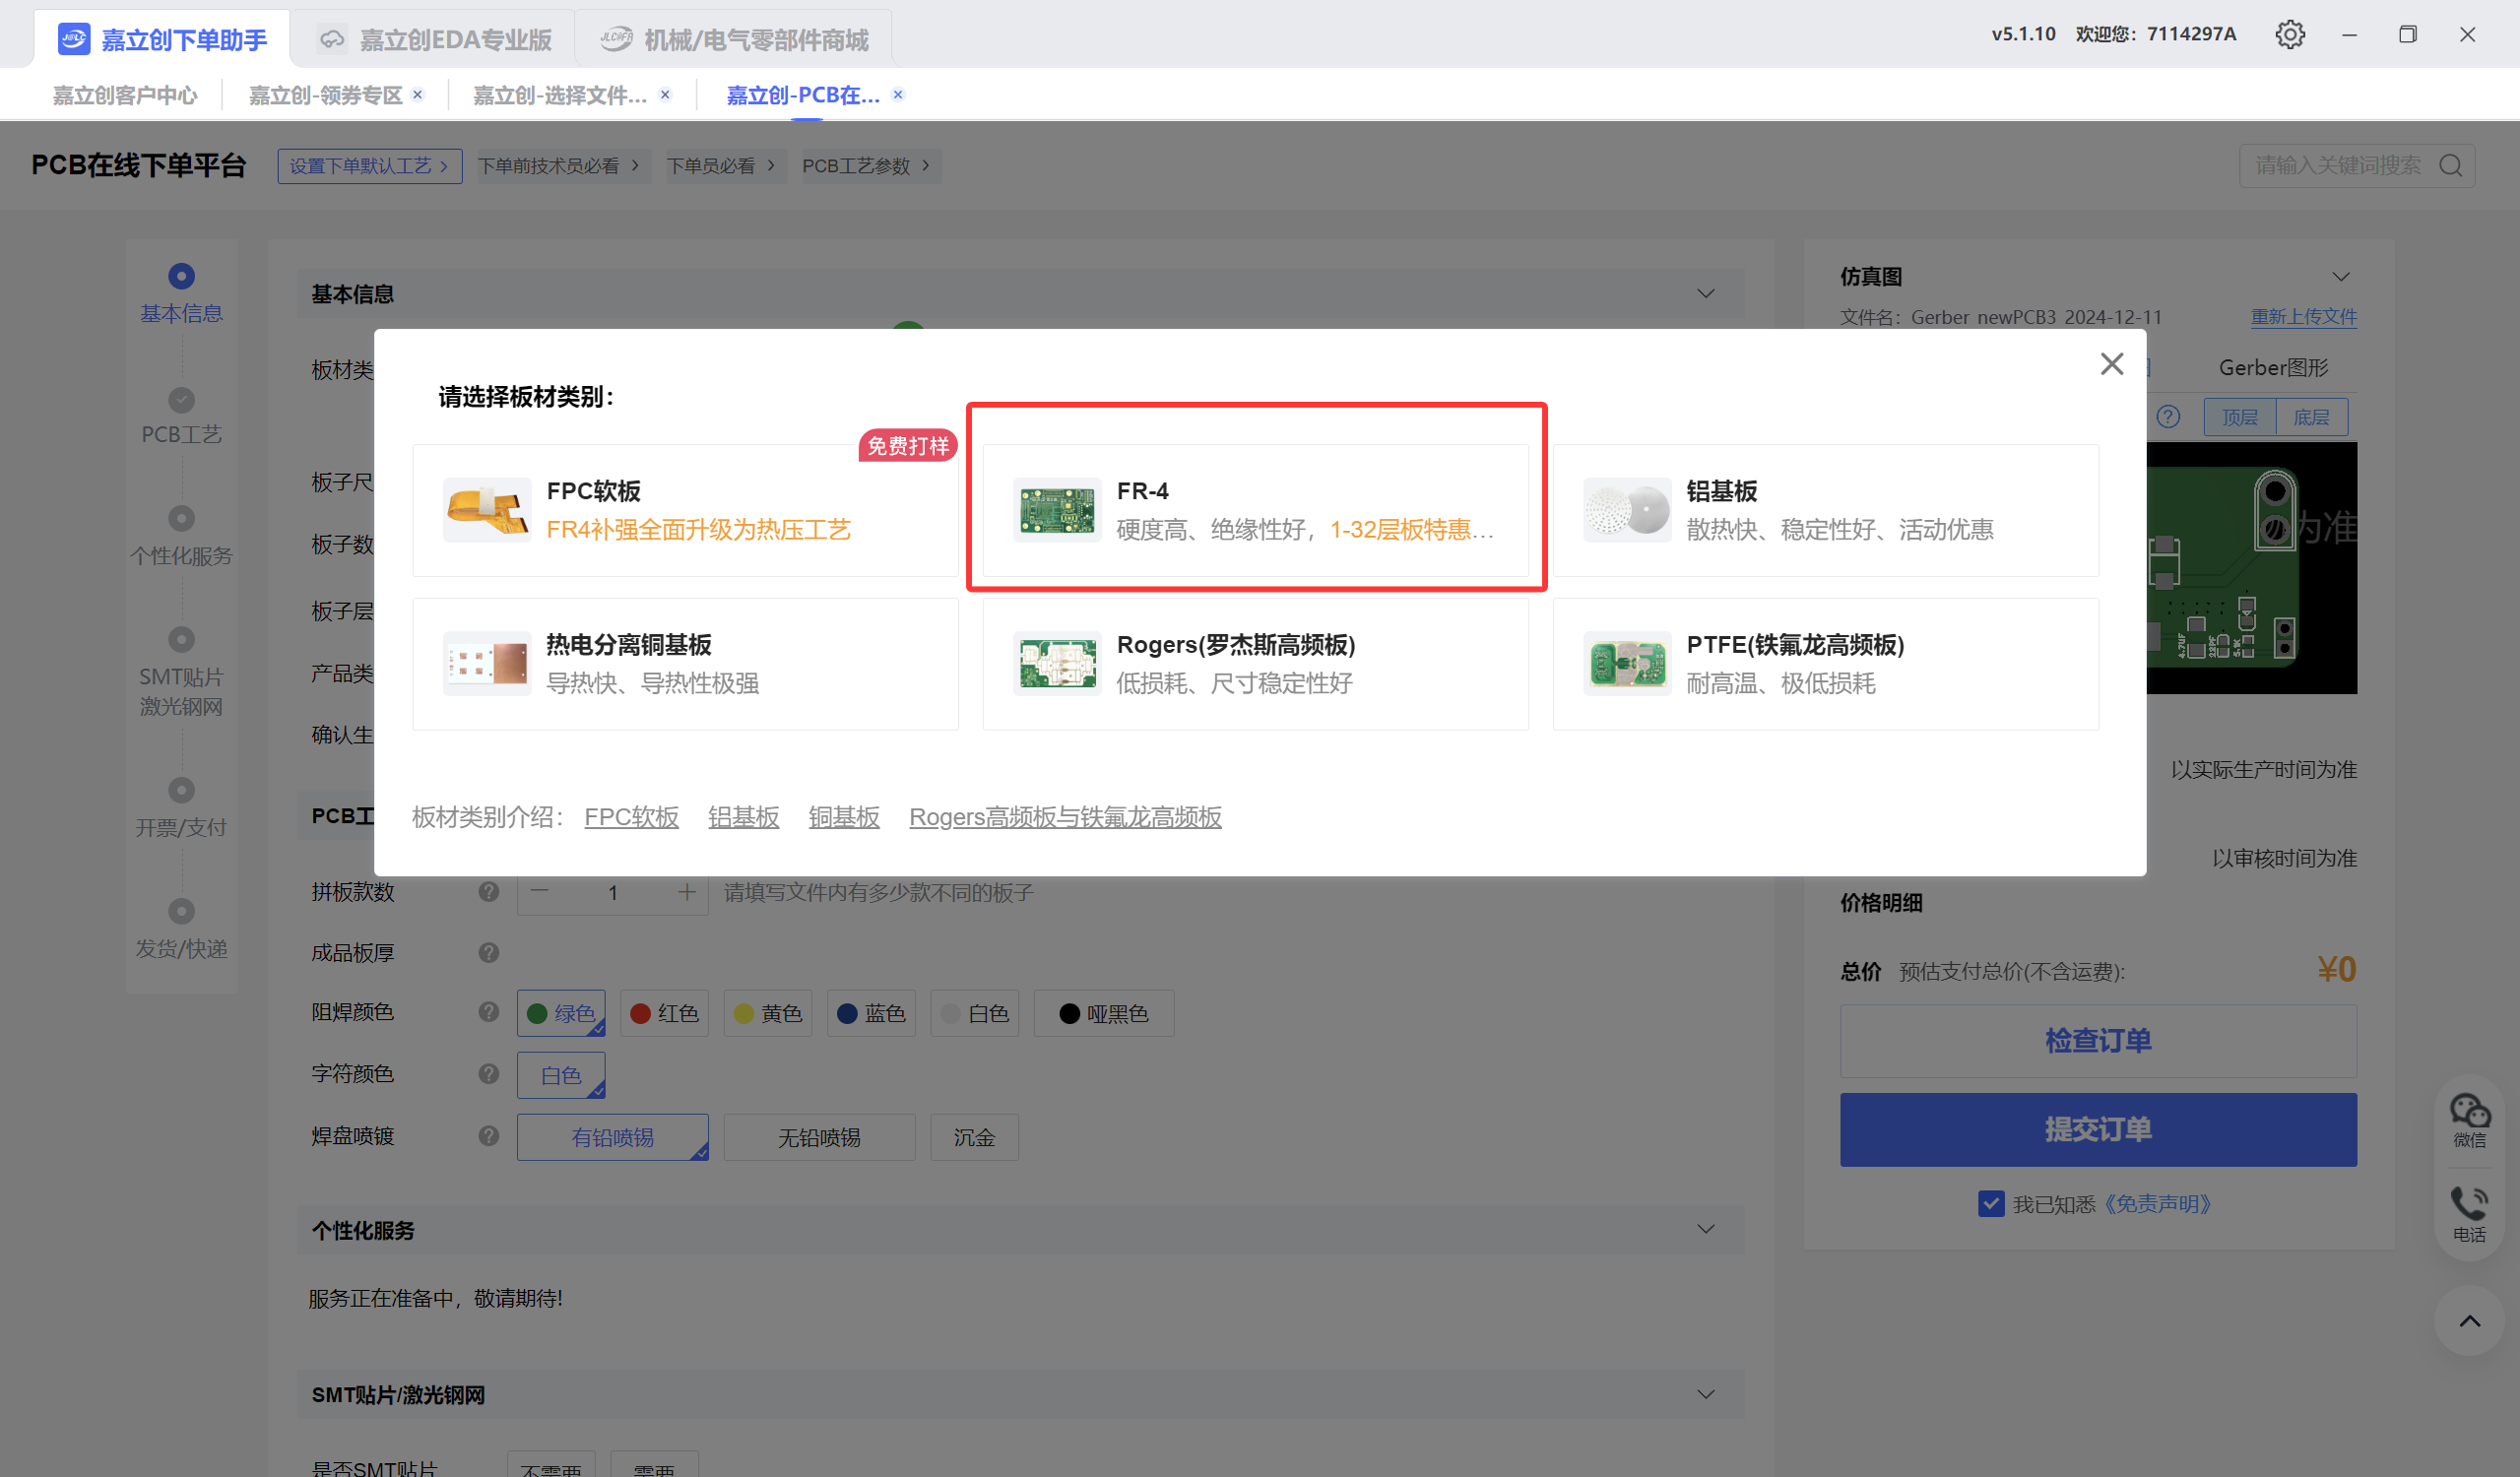The image size is (2520, 1477).
Task: Pick the 铝基板 material card
Action: point(1825,510)
